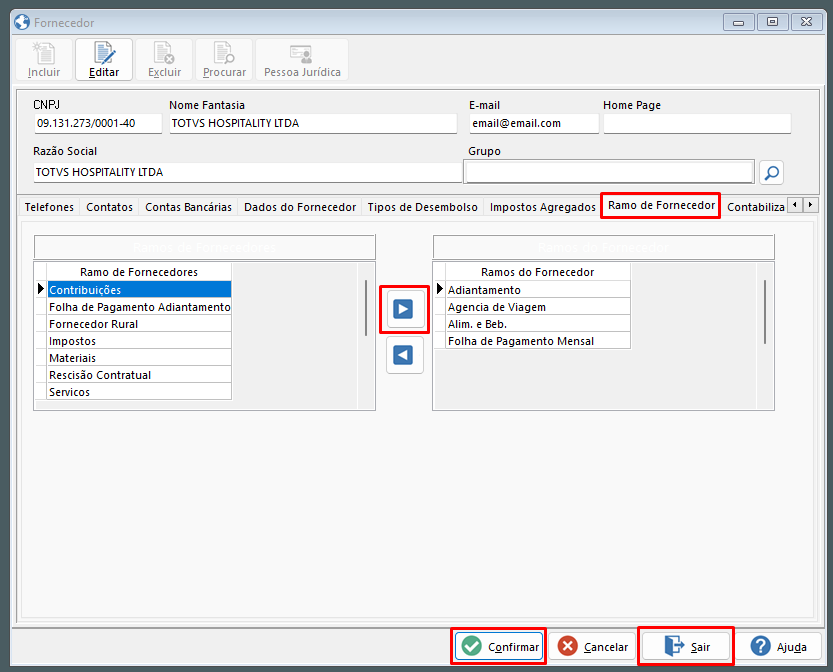Click the Home Page input field
Screen dimensions: 833x672
click(697, 123)
